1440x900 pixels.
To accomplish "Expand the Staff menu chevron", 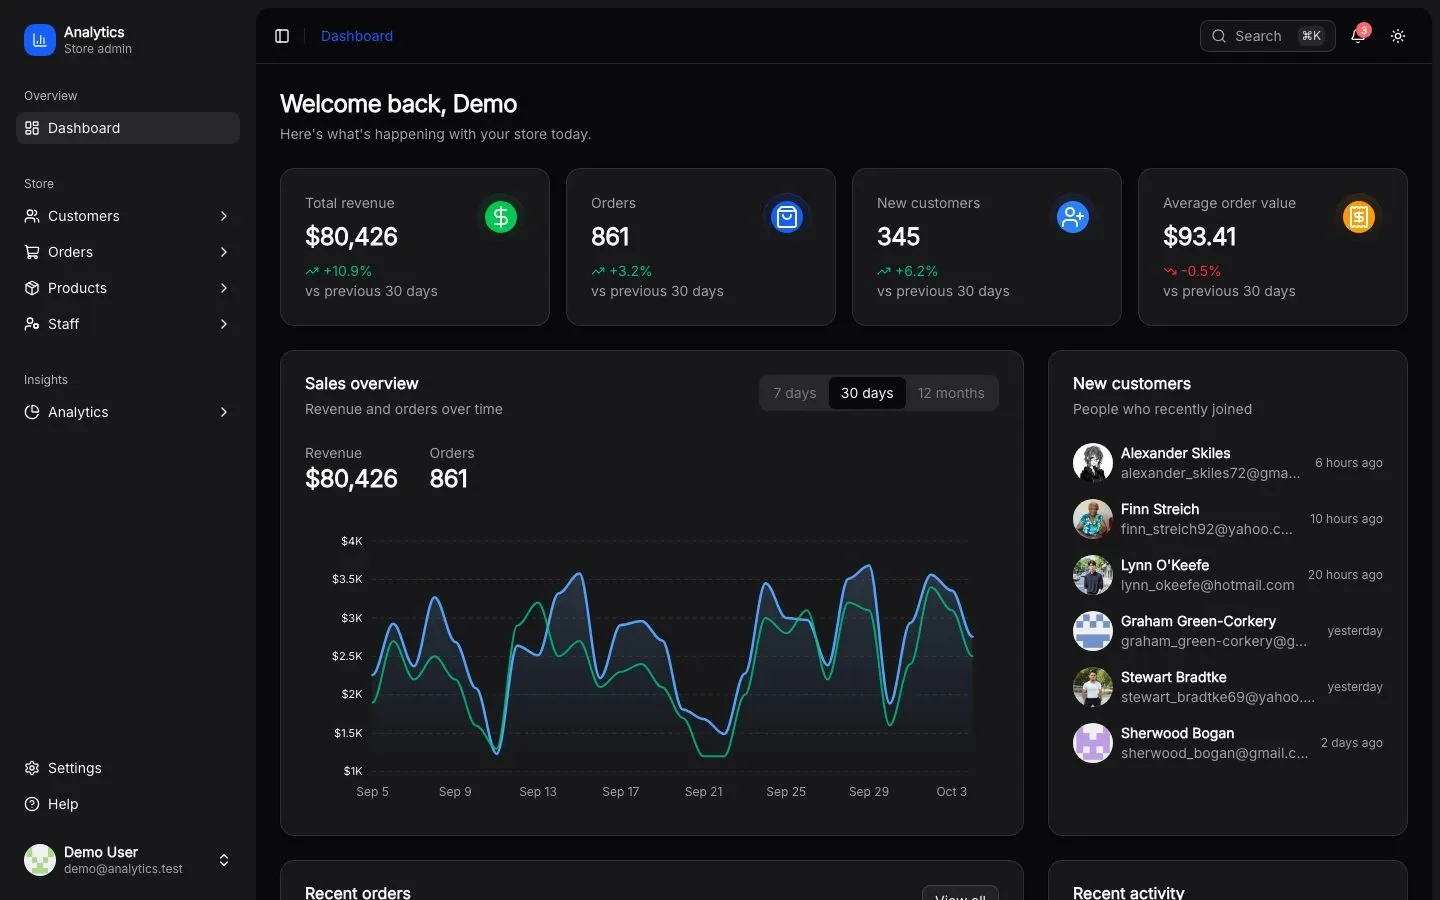I will [224, 324].
